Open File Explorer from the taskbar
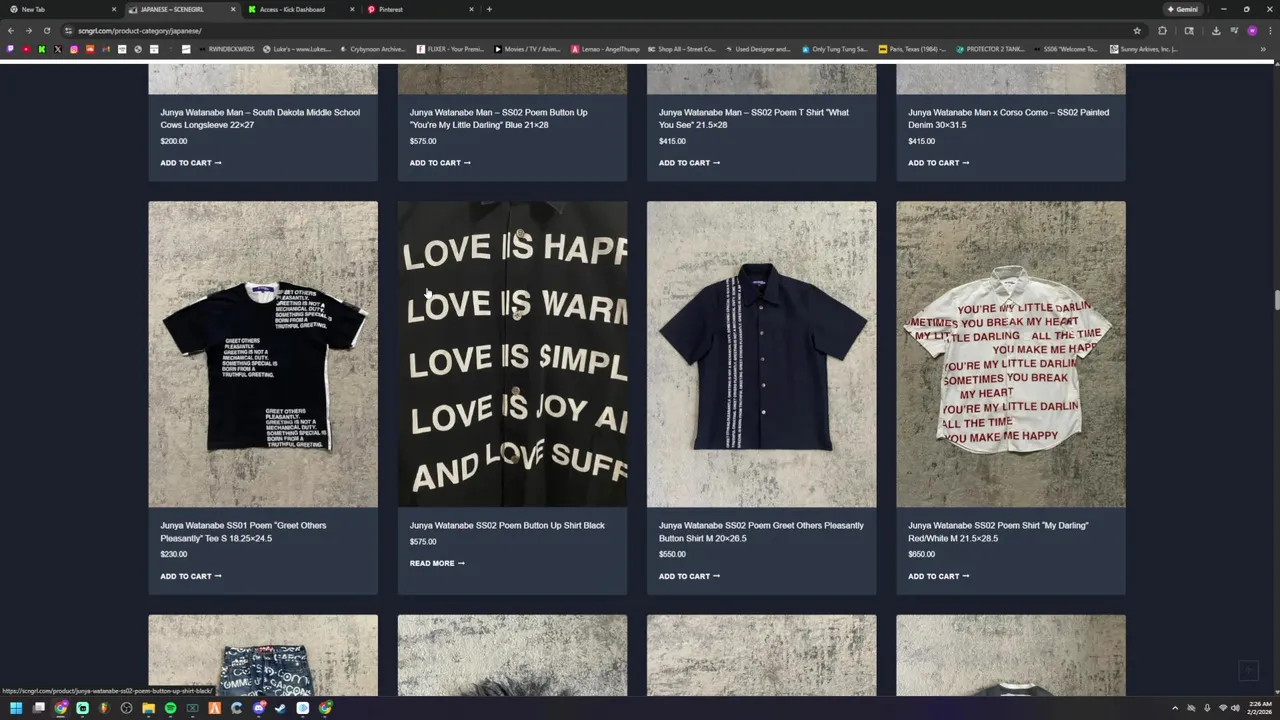 point(148,708)
